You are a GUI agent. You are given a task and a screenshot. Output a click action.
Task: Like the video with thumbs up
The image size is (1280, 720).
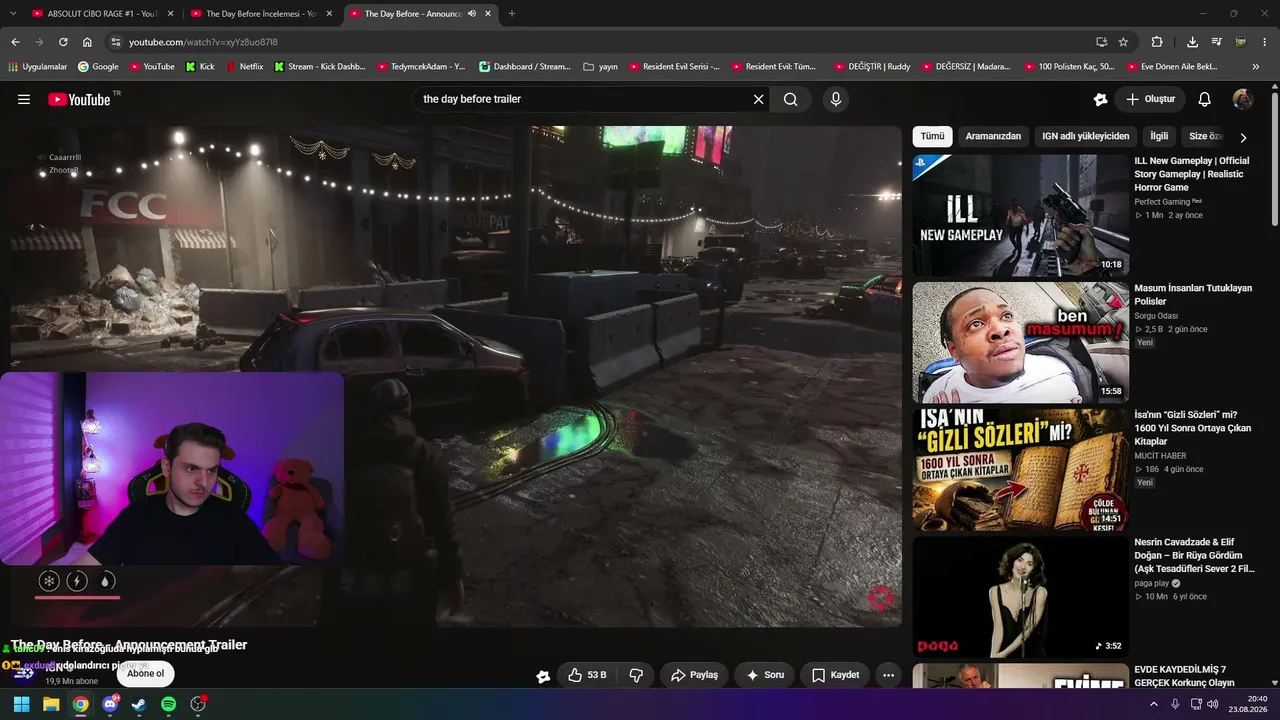pos(586,675)
